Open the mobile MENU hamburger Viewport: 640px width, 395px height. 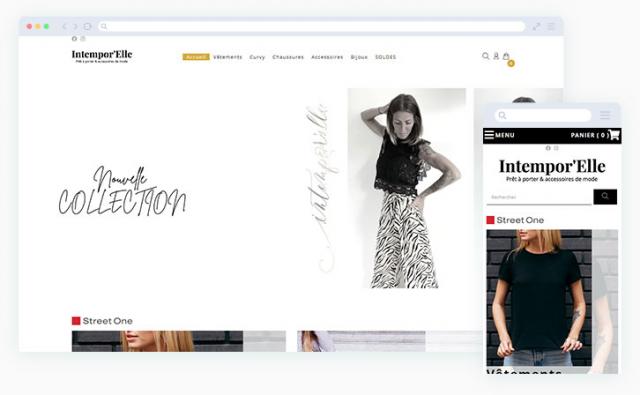click(499, 135)
